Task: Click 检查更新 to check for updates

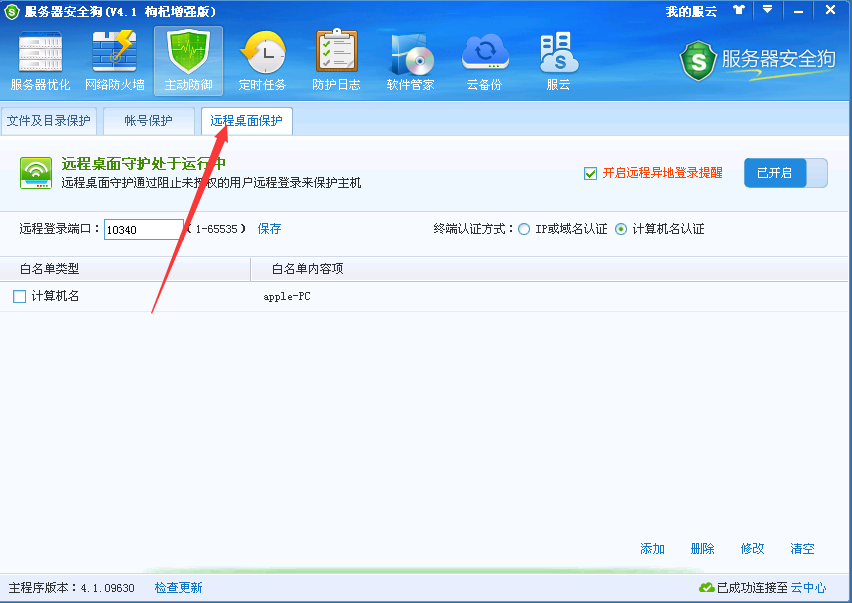Action: coord(178,587)
